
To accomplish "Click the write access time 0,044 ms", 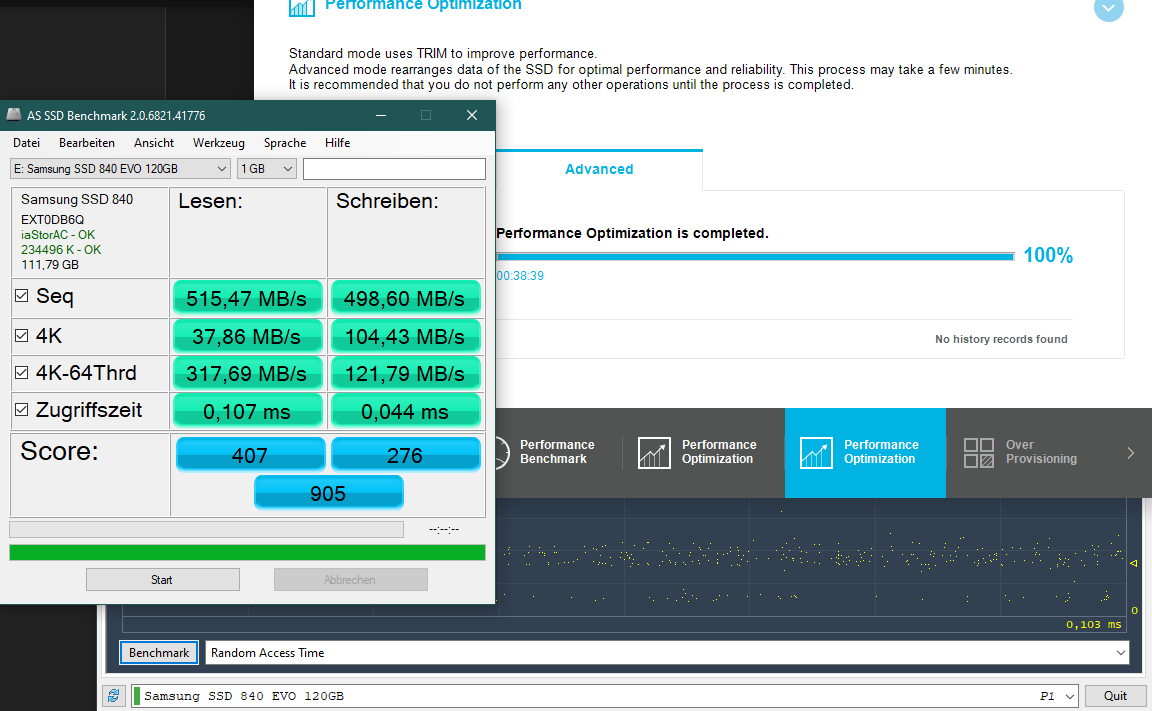I will [405, 411].
